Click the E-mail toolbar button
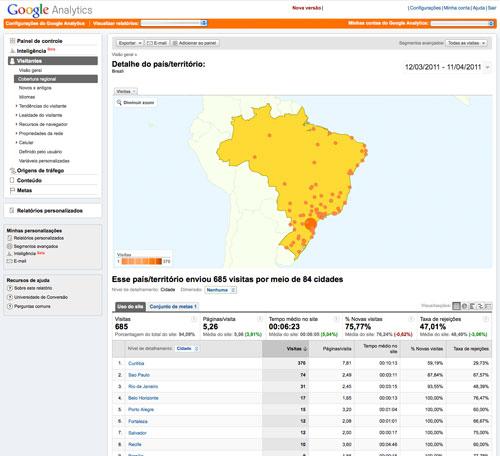 tap(157, 43)
